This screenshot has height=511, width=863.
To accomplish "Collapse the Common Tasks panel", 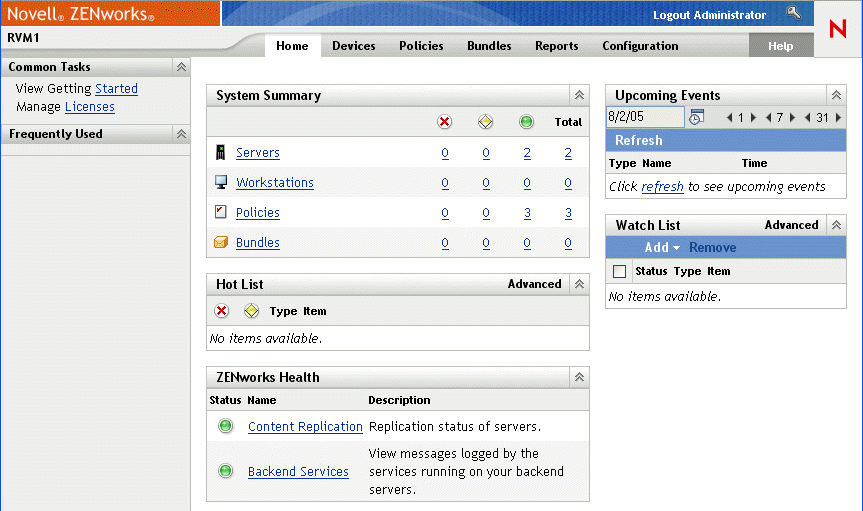I will click(181, 67).
